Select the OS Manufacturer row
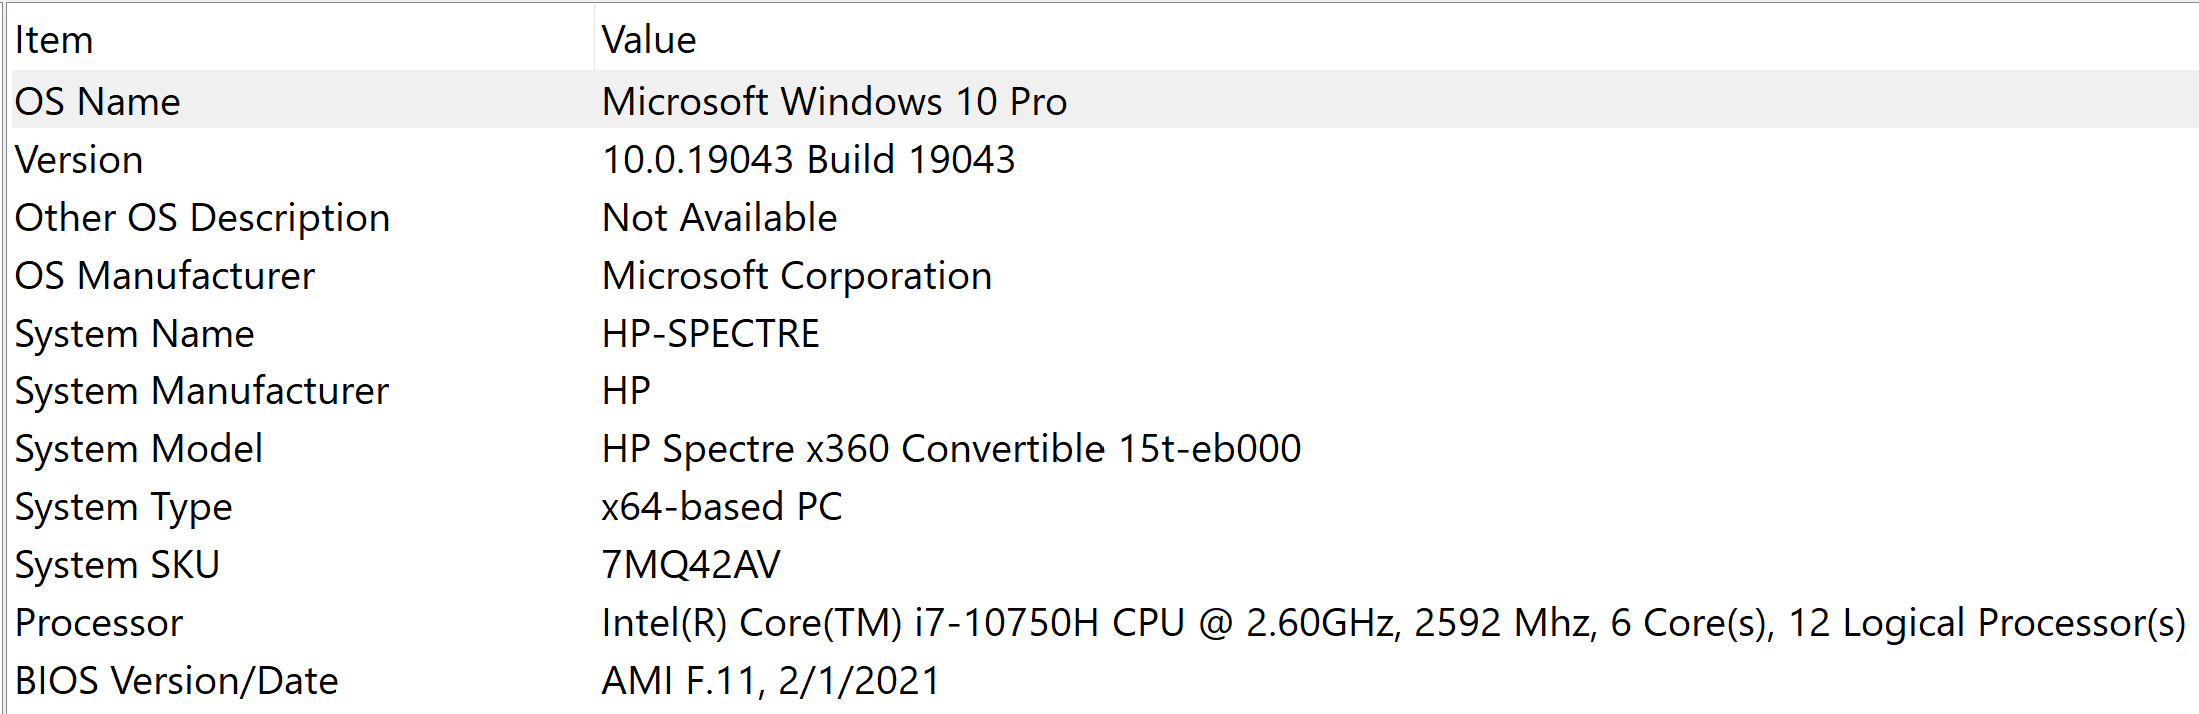2199x714 pixels. [x=165, y=276]
